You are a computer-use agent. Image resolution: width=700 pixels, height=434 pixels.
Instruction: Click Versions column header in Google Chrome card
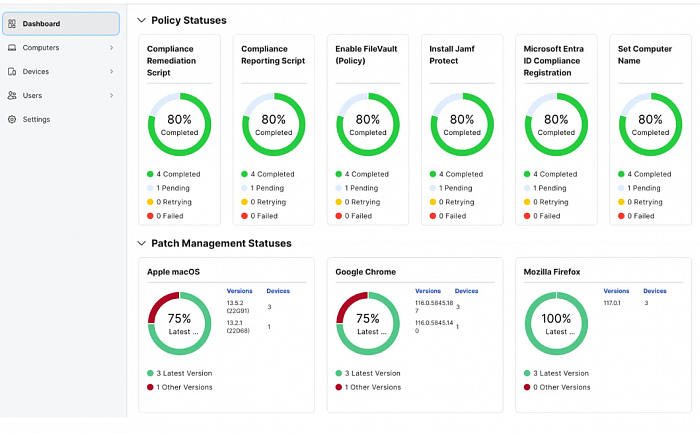click(x=428, y=291)
